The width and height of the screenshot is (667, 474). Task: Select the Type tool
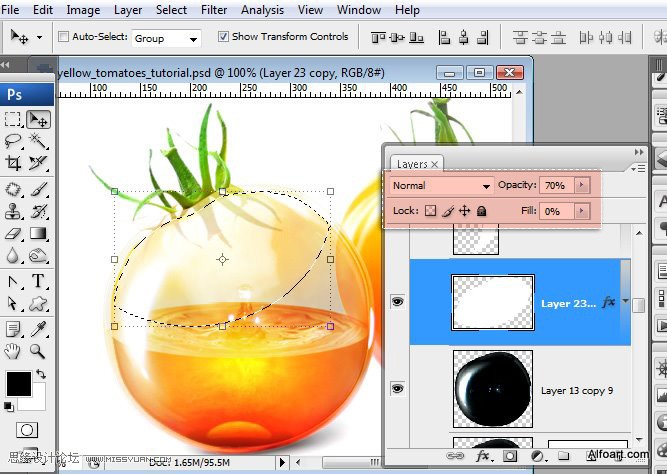click(x=38, y=281)
